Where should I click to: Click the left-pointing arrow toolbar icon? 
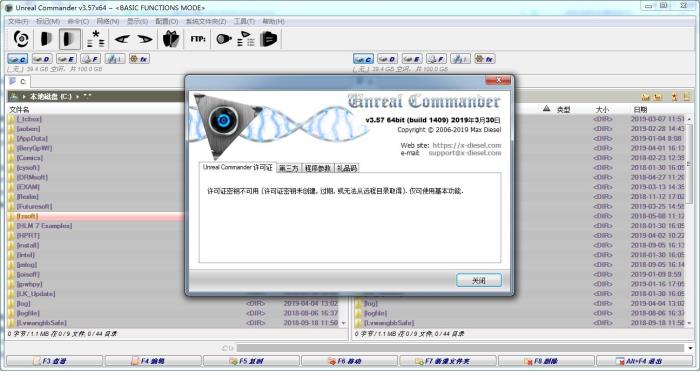click(x=122, y=39)
